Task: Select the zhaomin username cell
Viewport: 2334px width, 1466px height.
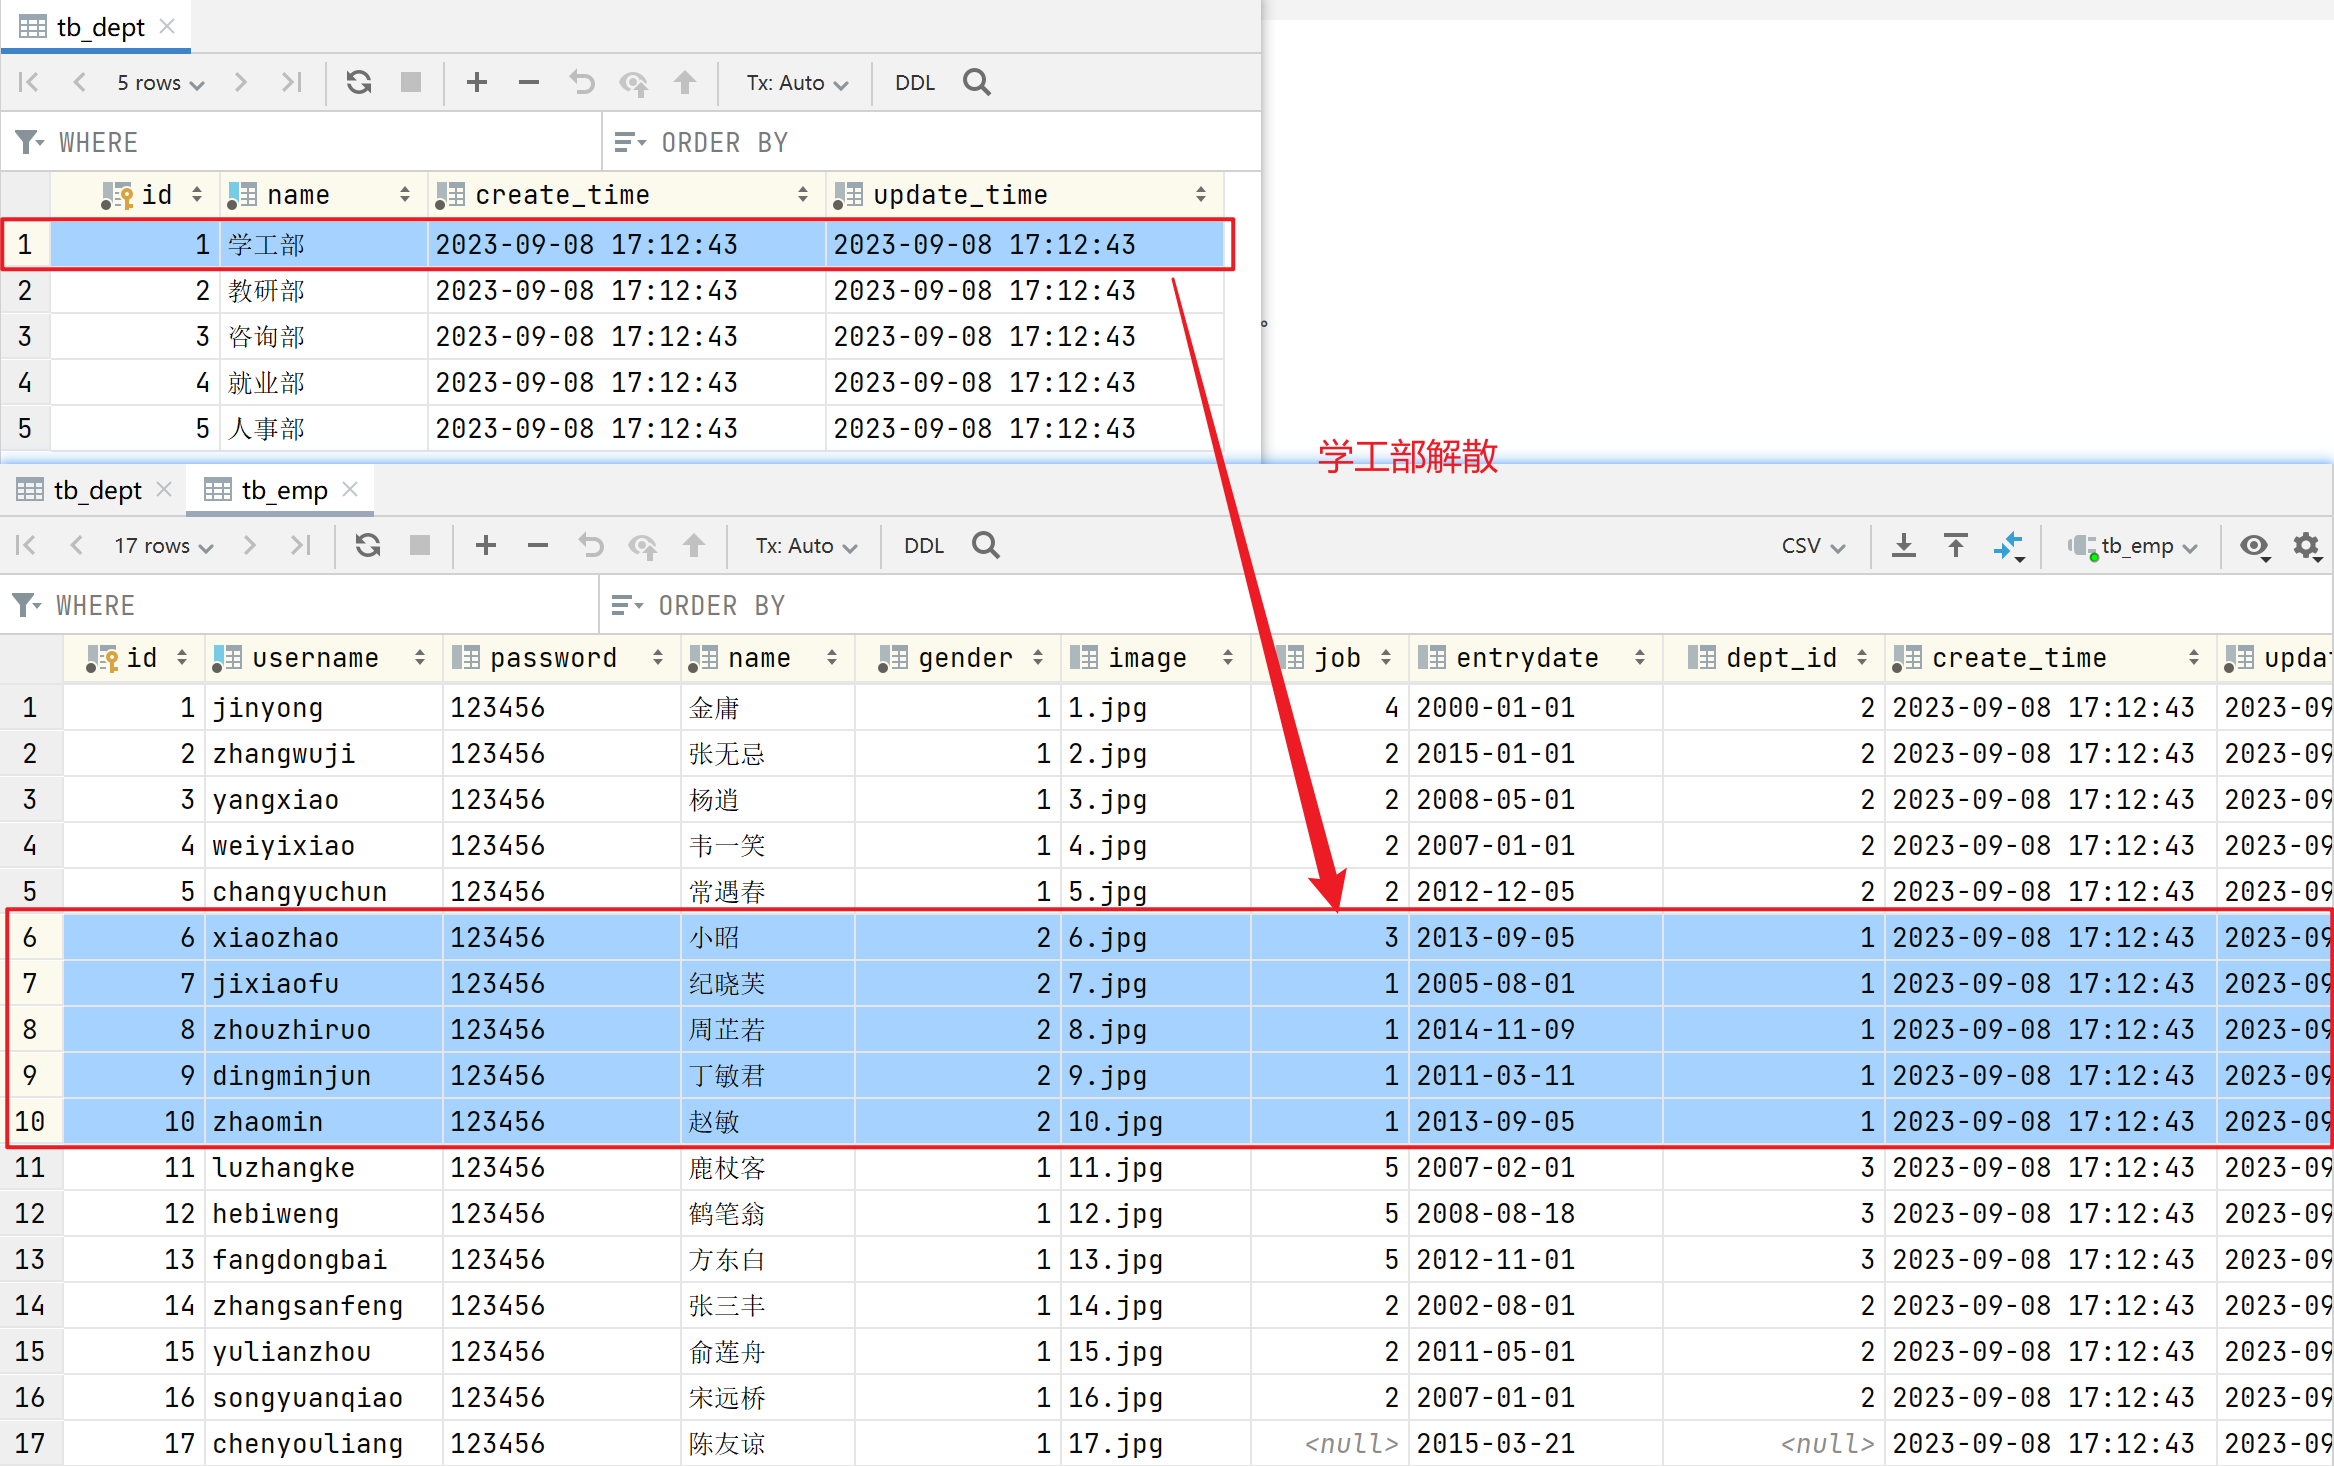Action: click(323, 1122)
